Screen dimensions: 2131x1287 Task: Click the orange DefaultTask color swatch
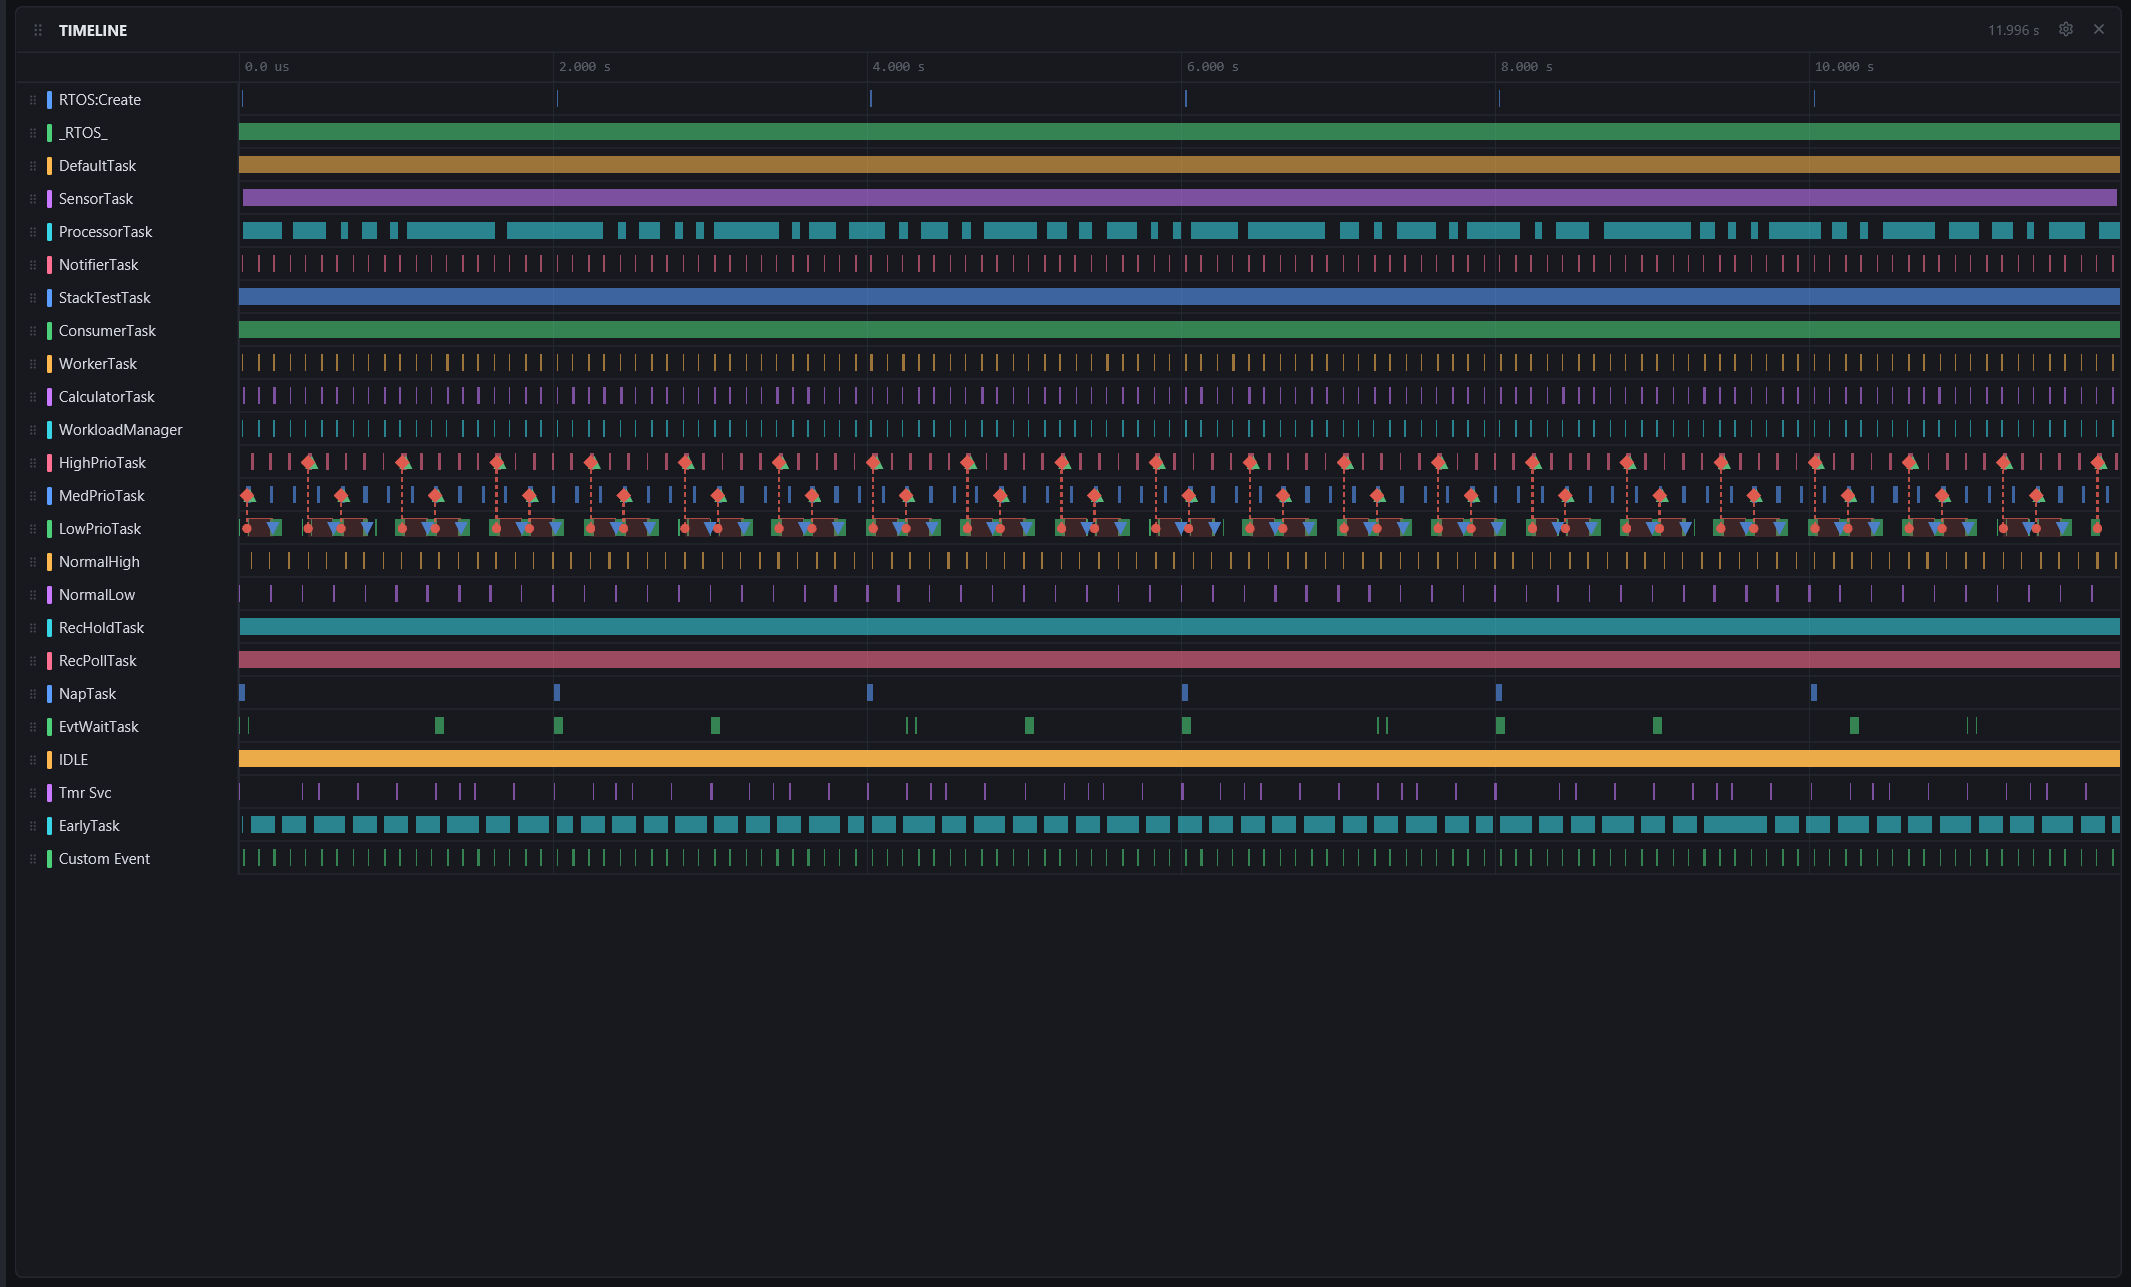point(49,166)
